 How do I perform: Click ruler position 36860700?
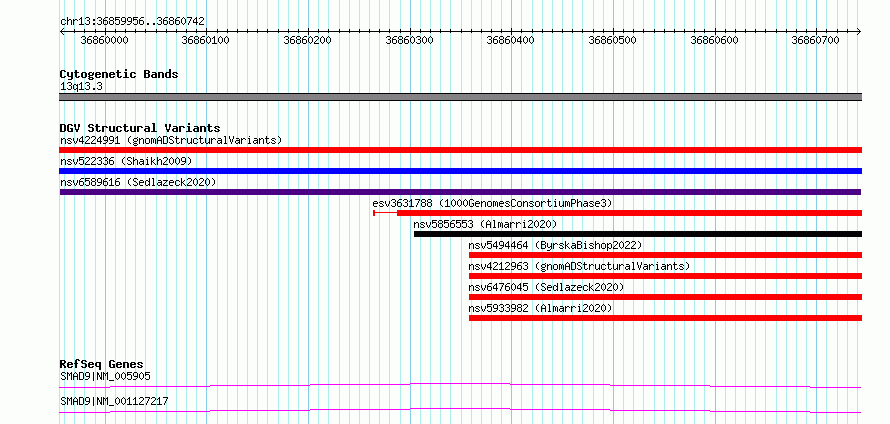pyautogui.click(x=816, y=40)
